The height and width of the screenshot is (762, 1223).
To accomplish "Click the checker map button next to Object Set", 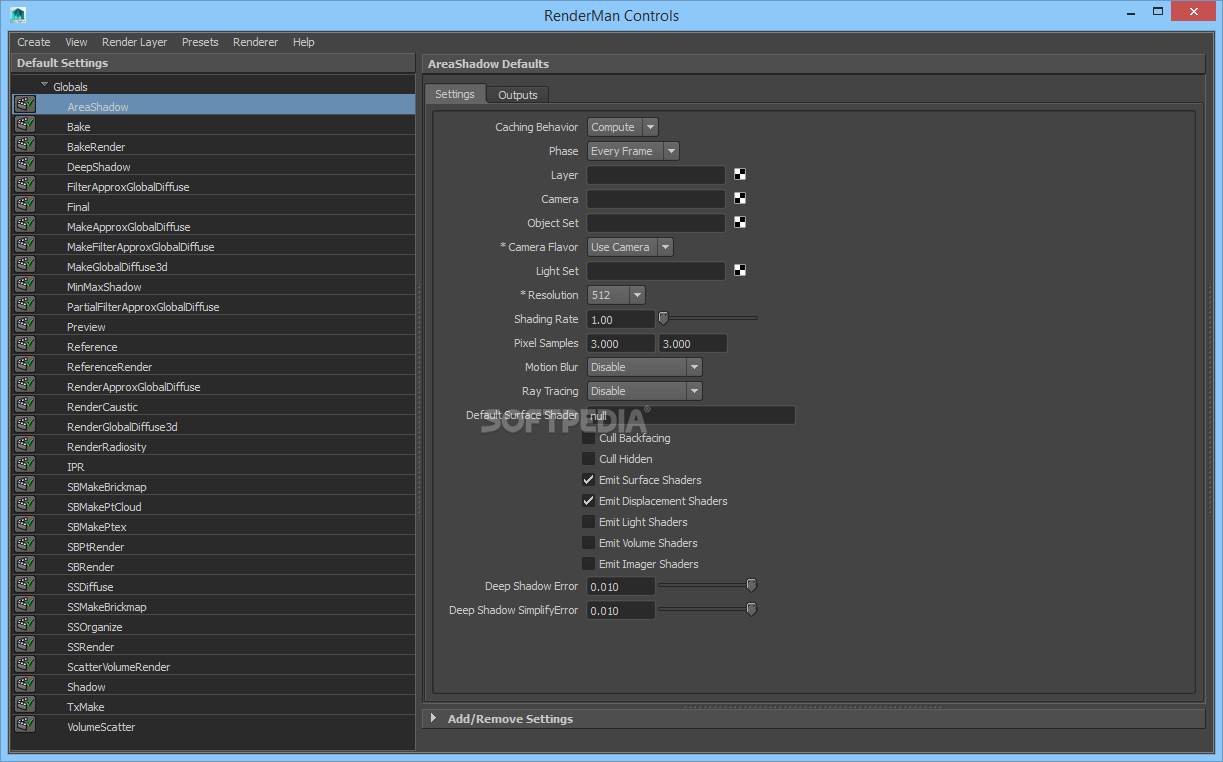I will click(740, 222).
